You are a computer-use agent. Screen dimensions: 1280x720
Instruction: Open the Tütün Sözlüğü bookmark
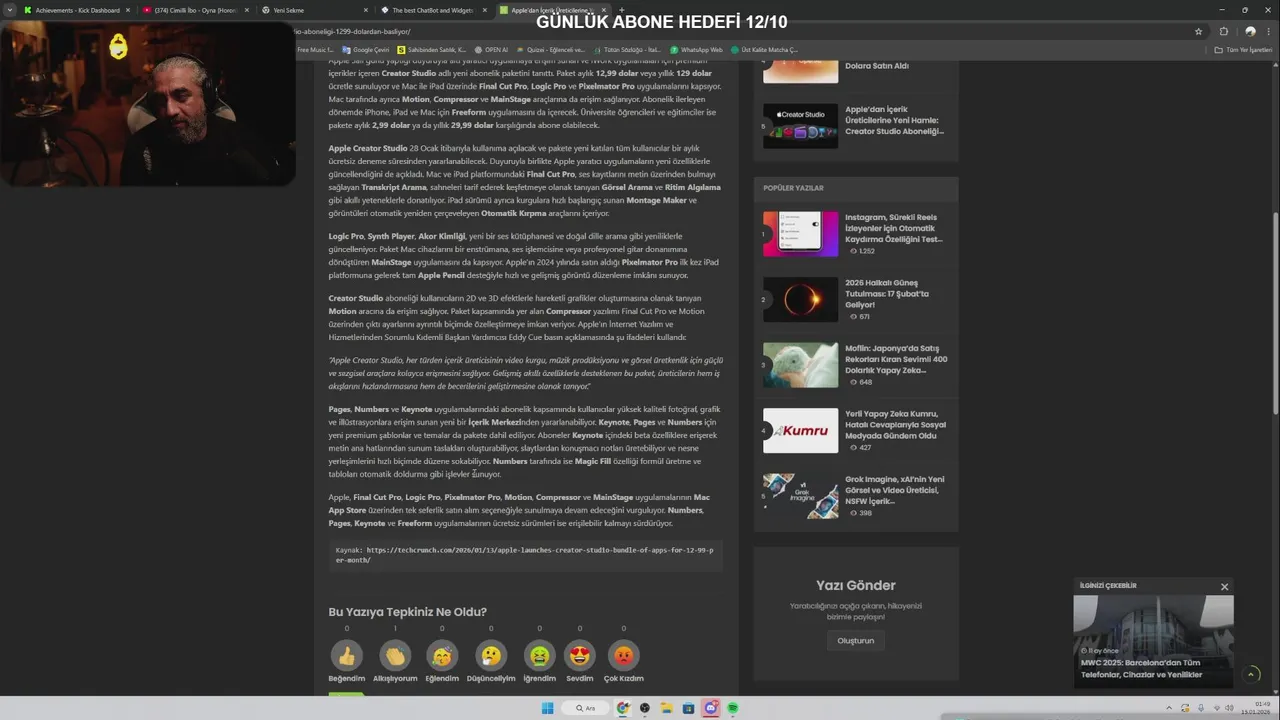(x=627, y=49)
